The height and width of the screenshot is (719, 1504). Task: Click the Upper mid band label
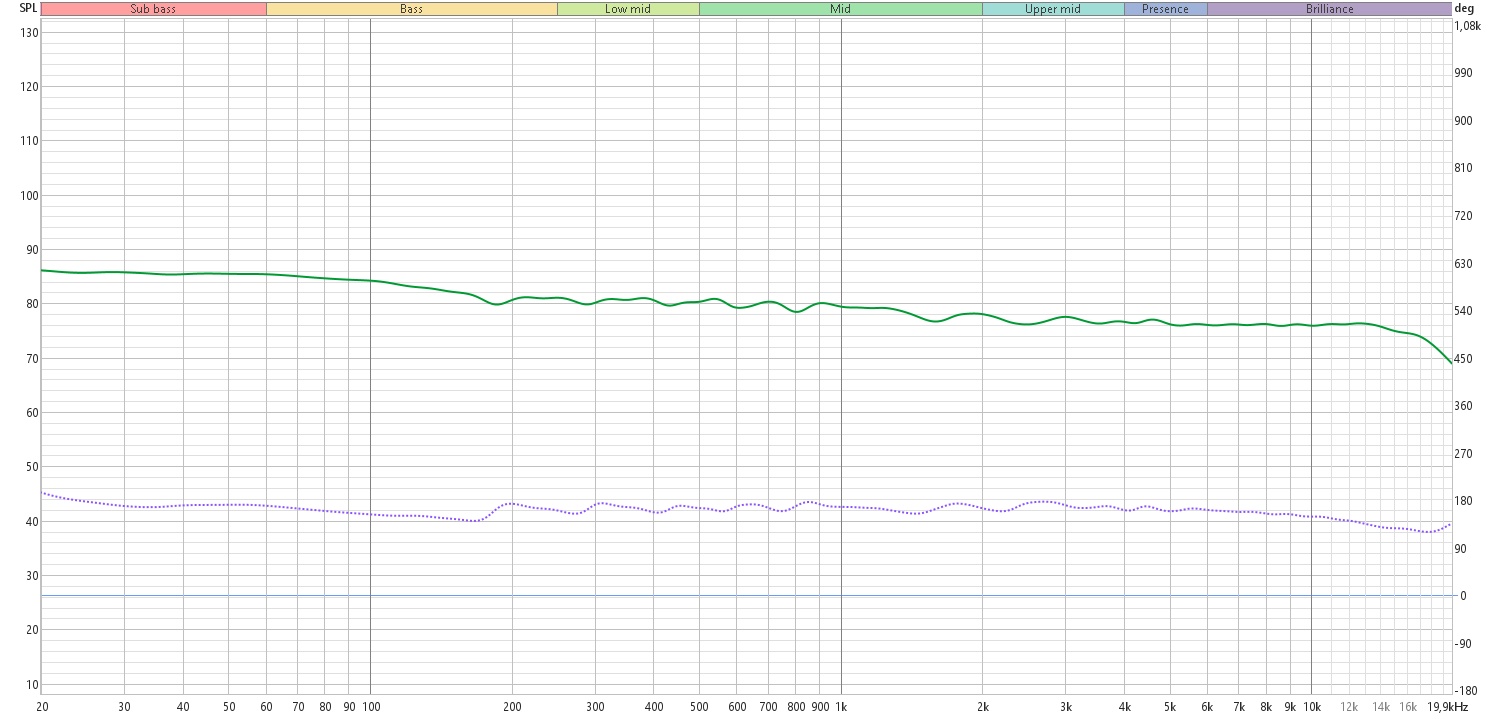[x=1053, y=8]
